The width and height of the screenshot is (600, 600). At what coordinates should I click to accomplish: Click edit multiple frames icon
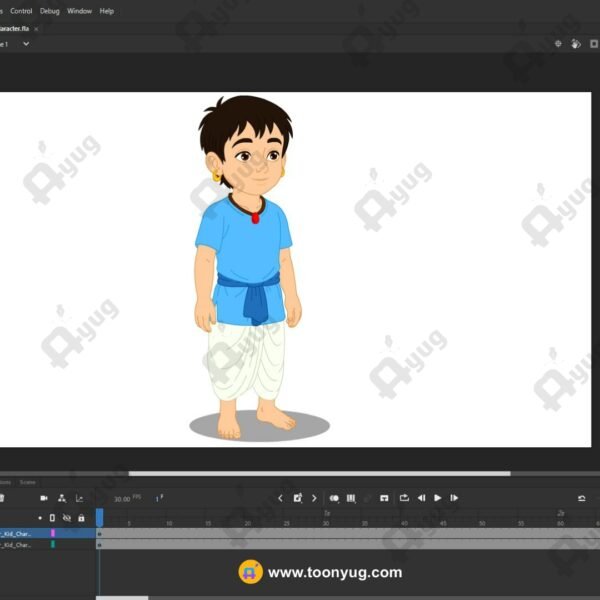(351, 498)
